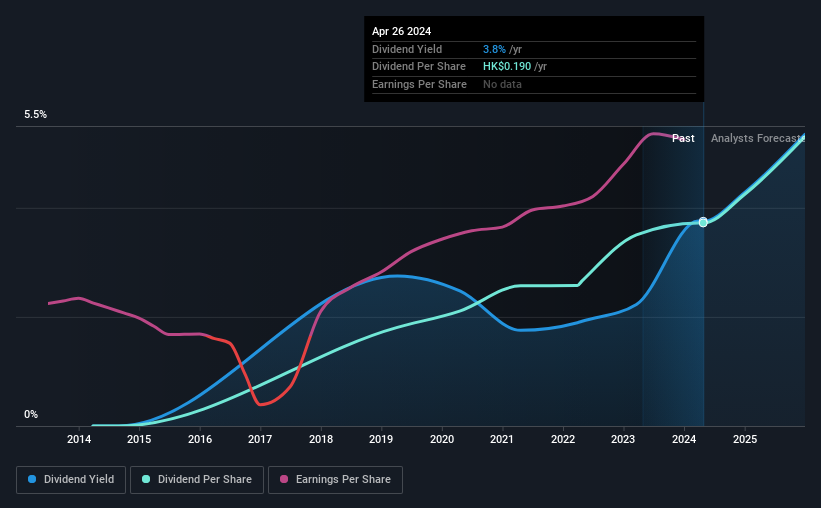Select the highlighted Apr 26 2024 data point
The width and height of the screenshot is (821, 508).
(x=703, y=222)
